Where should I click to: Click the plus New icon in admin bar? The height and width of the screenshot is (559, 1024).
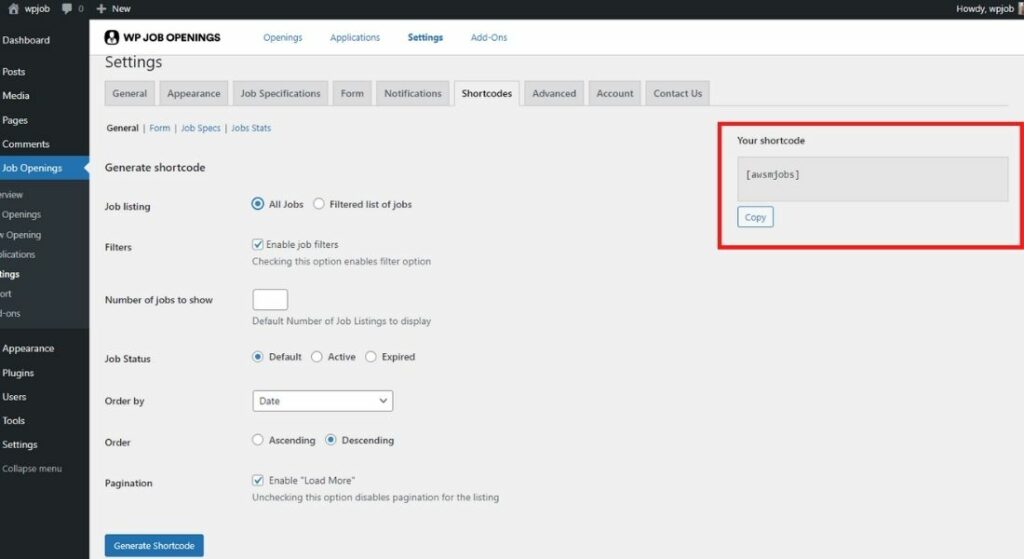point(101,8)
